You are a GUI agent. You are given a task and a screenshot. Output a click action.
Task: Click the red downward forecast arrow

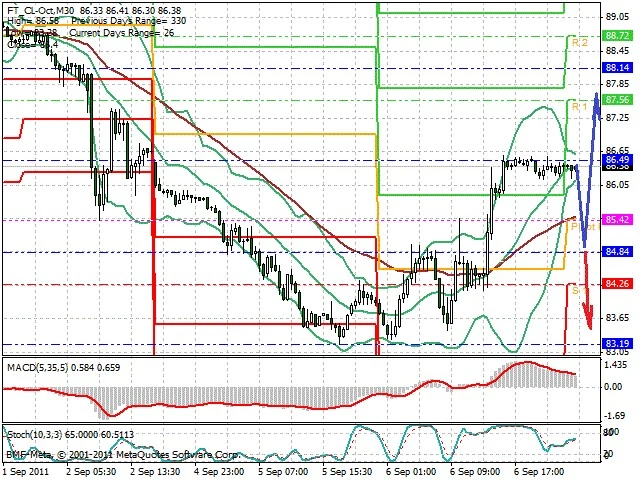[587, 291]
